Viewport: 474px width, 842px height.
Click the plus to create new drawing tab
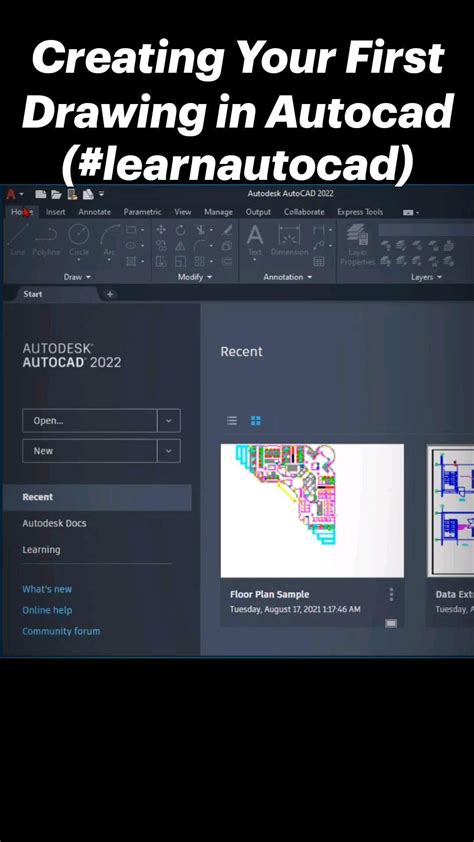click(110, 294)
